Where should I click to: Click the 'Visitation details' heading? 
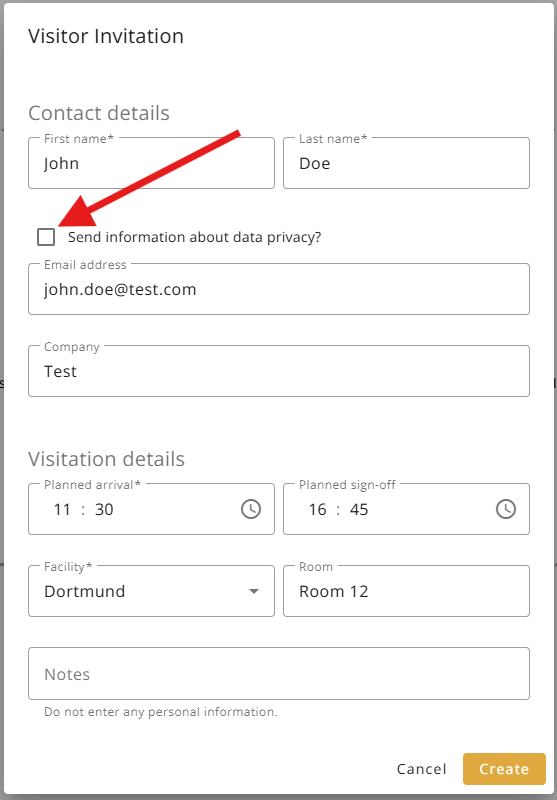(107, 459)
